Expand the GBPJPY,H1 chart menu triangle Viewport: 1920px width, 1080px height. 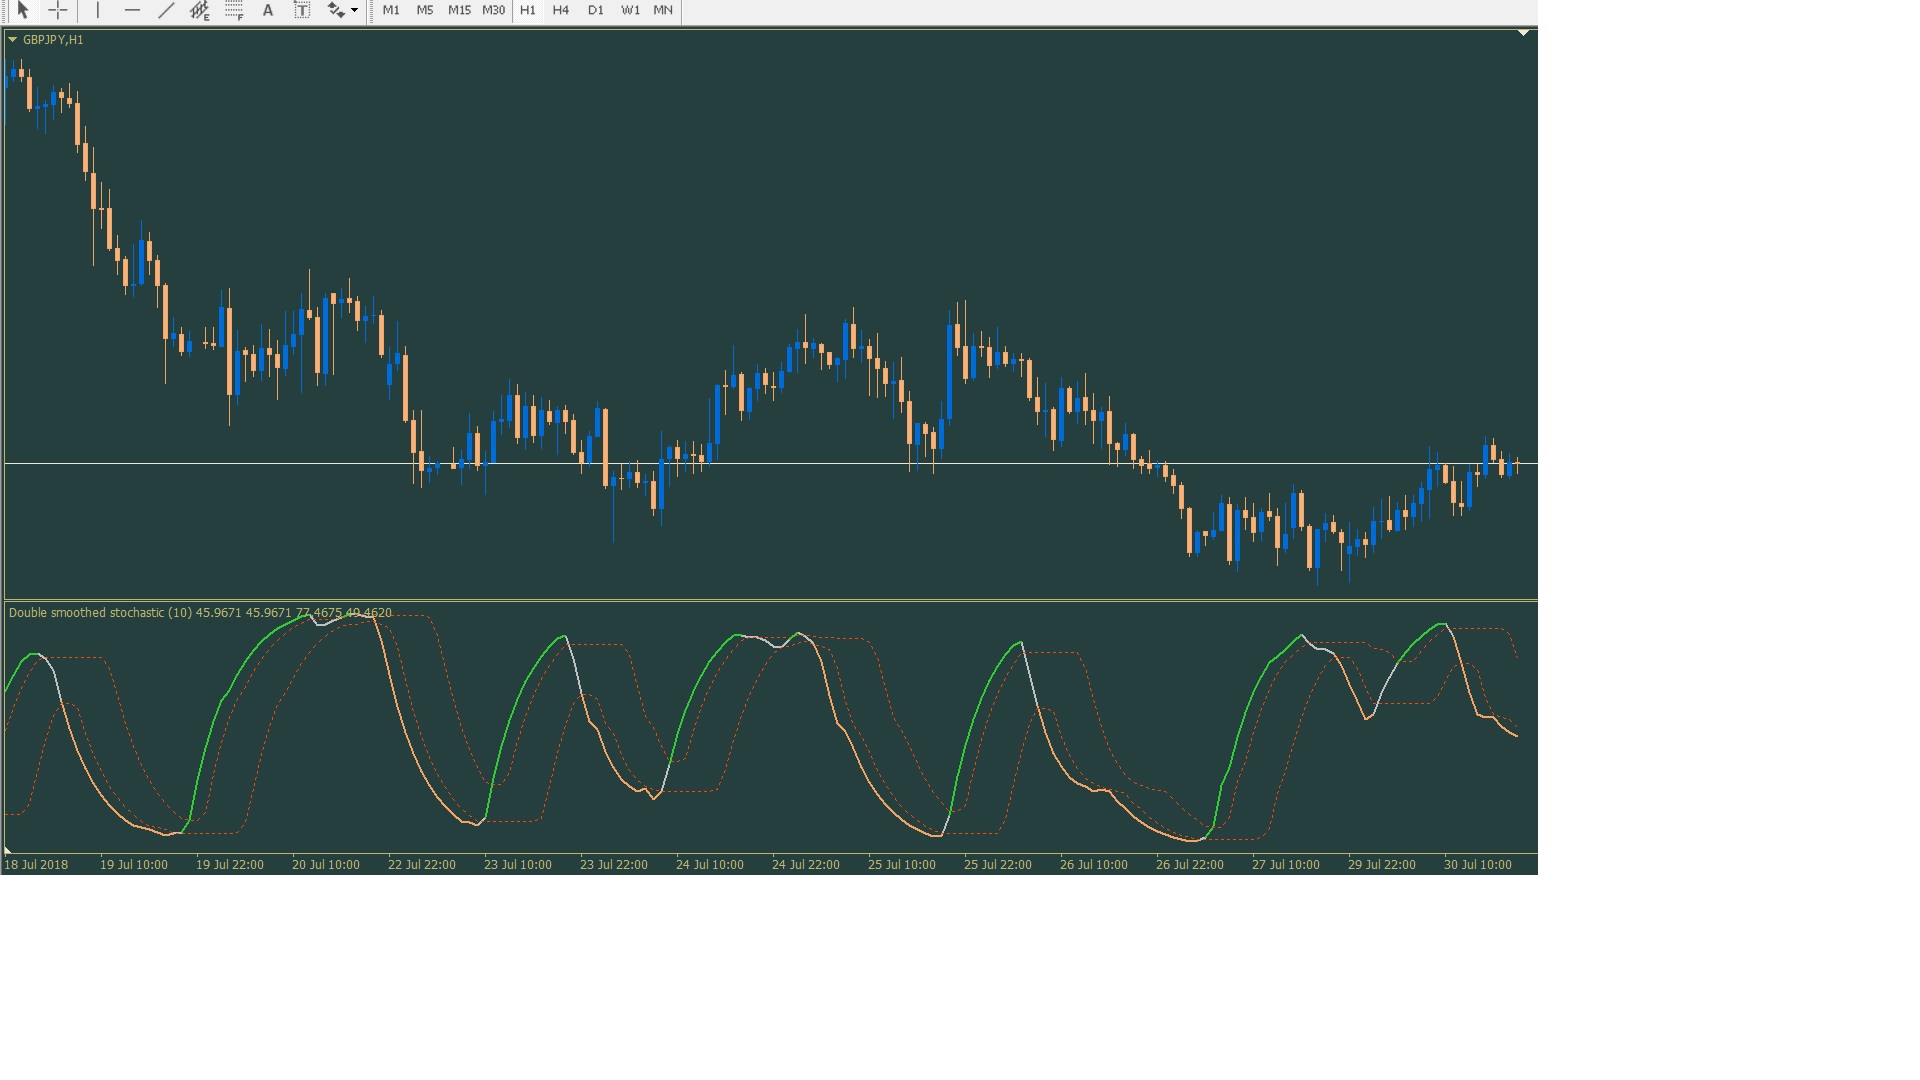(x=12, y=40)
